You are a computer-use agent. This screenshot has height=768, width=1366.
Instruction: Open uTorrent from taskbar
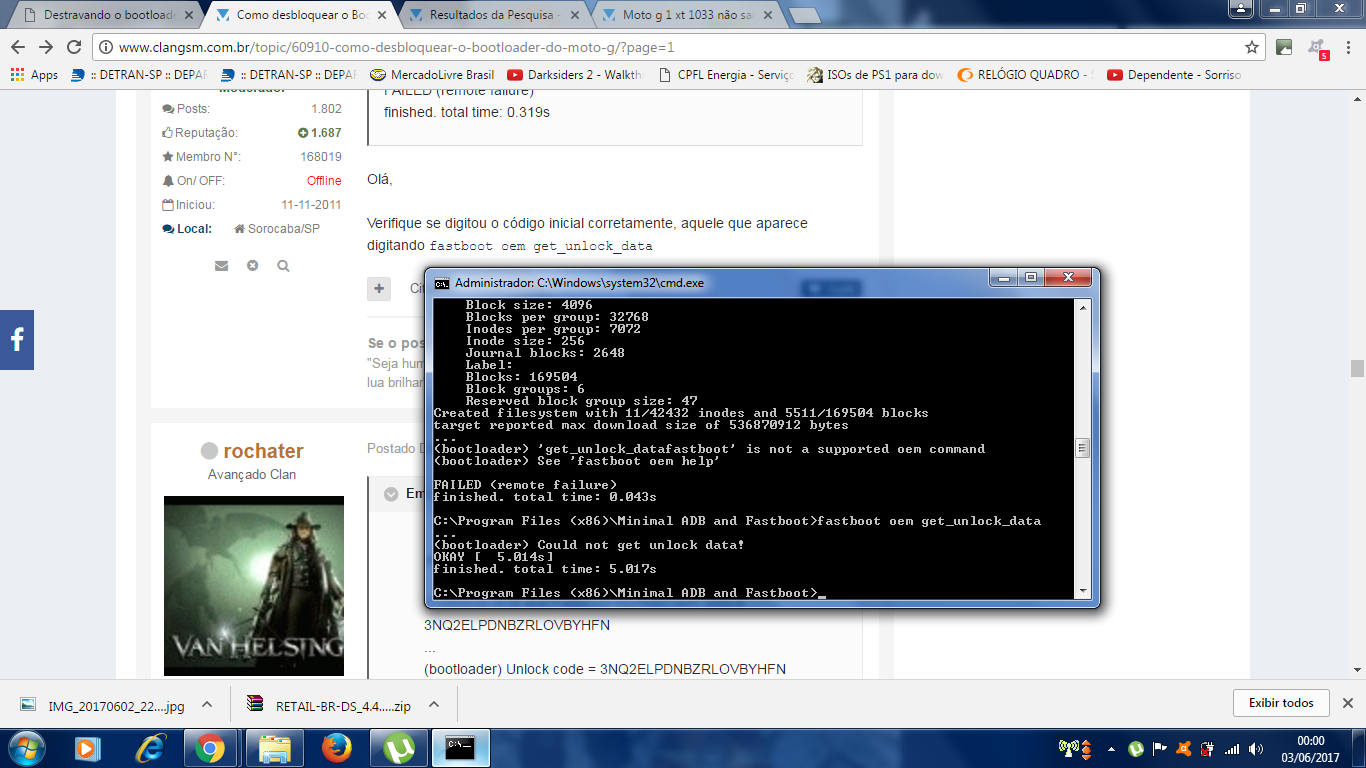click(x=399, y=748)
